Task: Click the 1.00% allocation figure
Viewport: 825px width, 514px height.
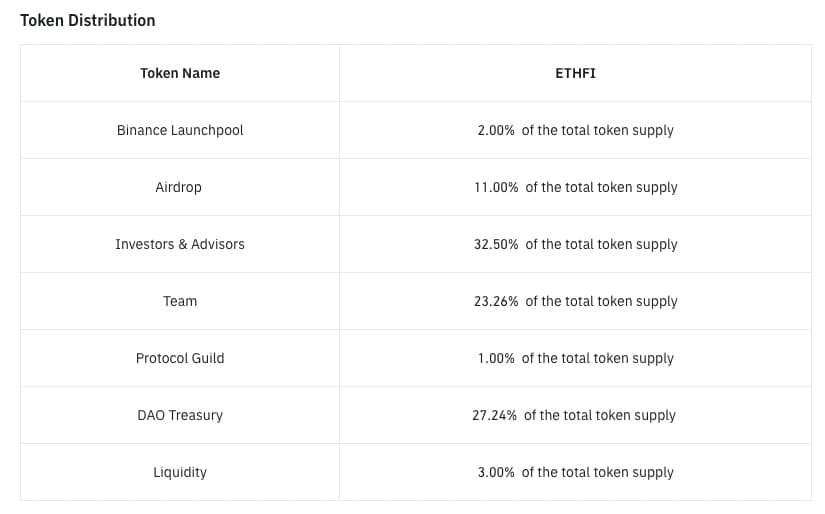Action: point(495,358)
